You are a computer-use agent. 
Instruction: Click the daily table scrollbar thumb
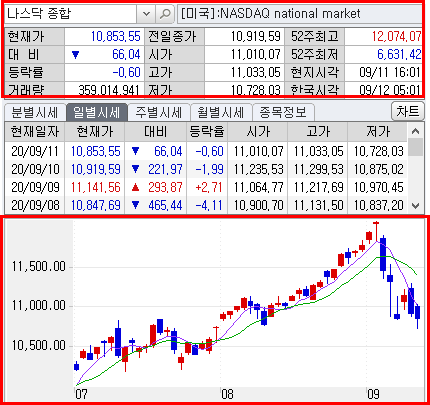coord(415,147)
